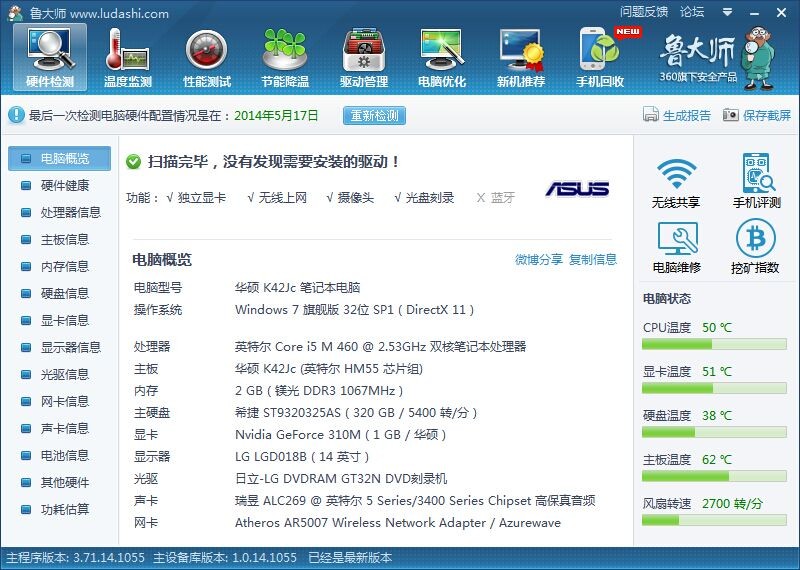Click the 摄像头 feature check
The width and height of the screenshot is (800, 570).
[350, 197]
